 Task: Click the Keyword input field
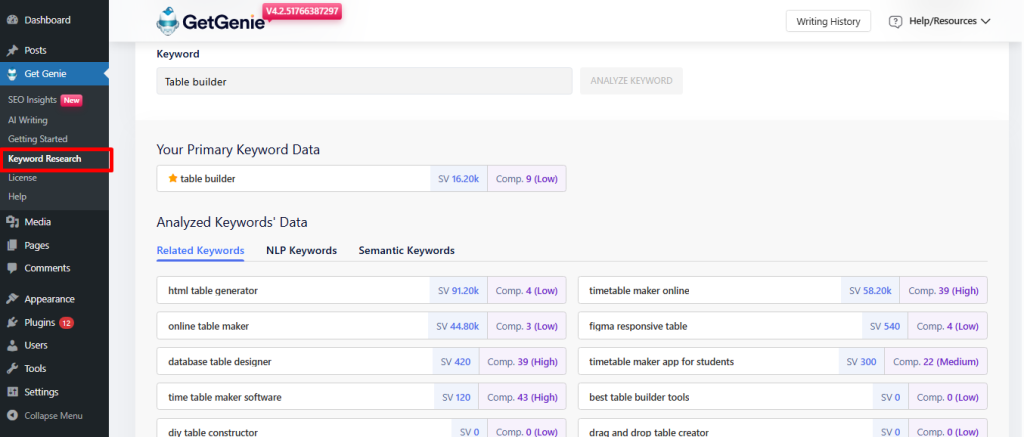tap(364, 82)
